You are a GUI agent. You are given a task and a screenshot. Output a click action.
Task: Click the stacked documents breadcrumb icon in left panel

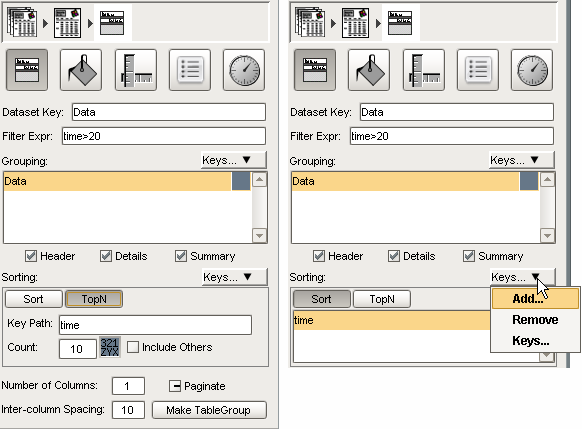coord(22,23)
